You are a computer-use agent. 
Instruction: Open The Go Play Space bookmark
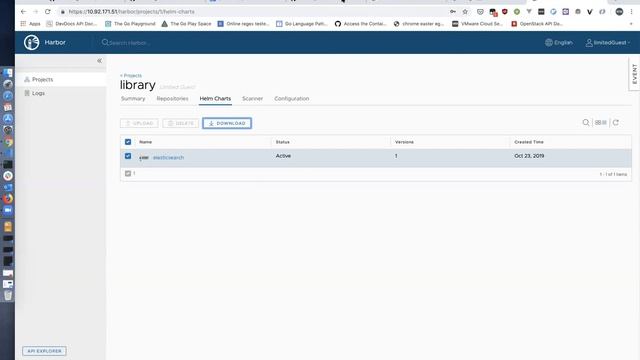[x=187, y=24]
